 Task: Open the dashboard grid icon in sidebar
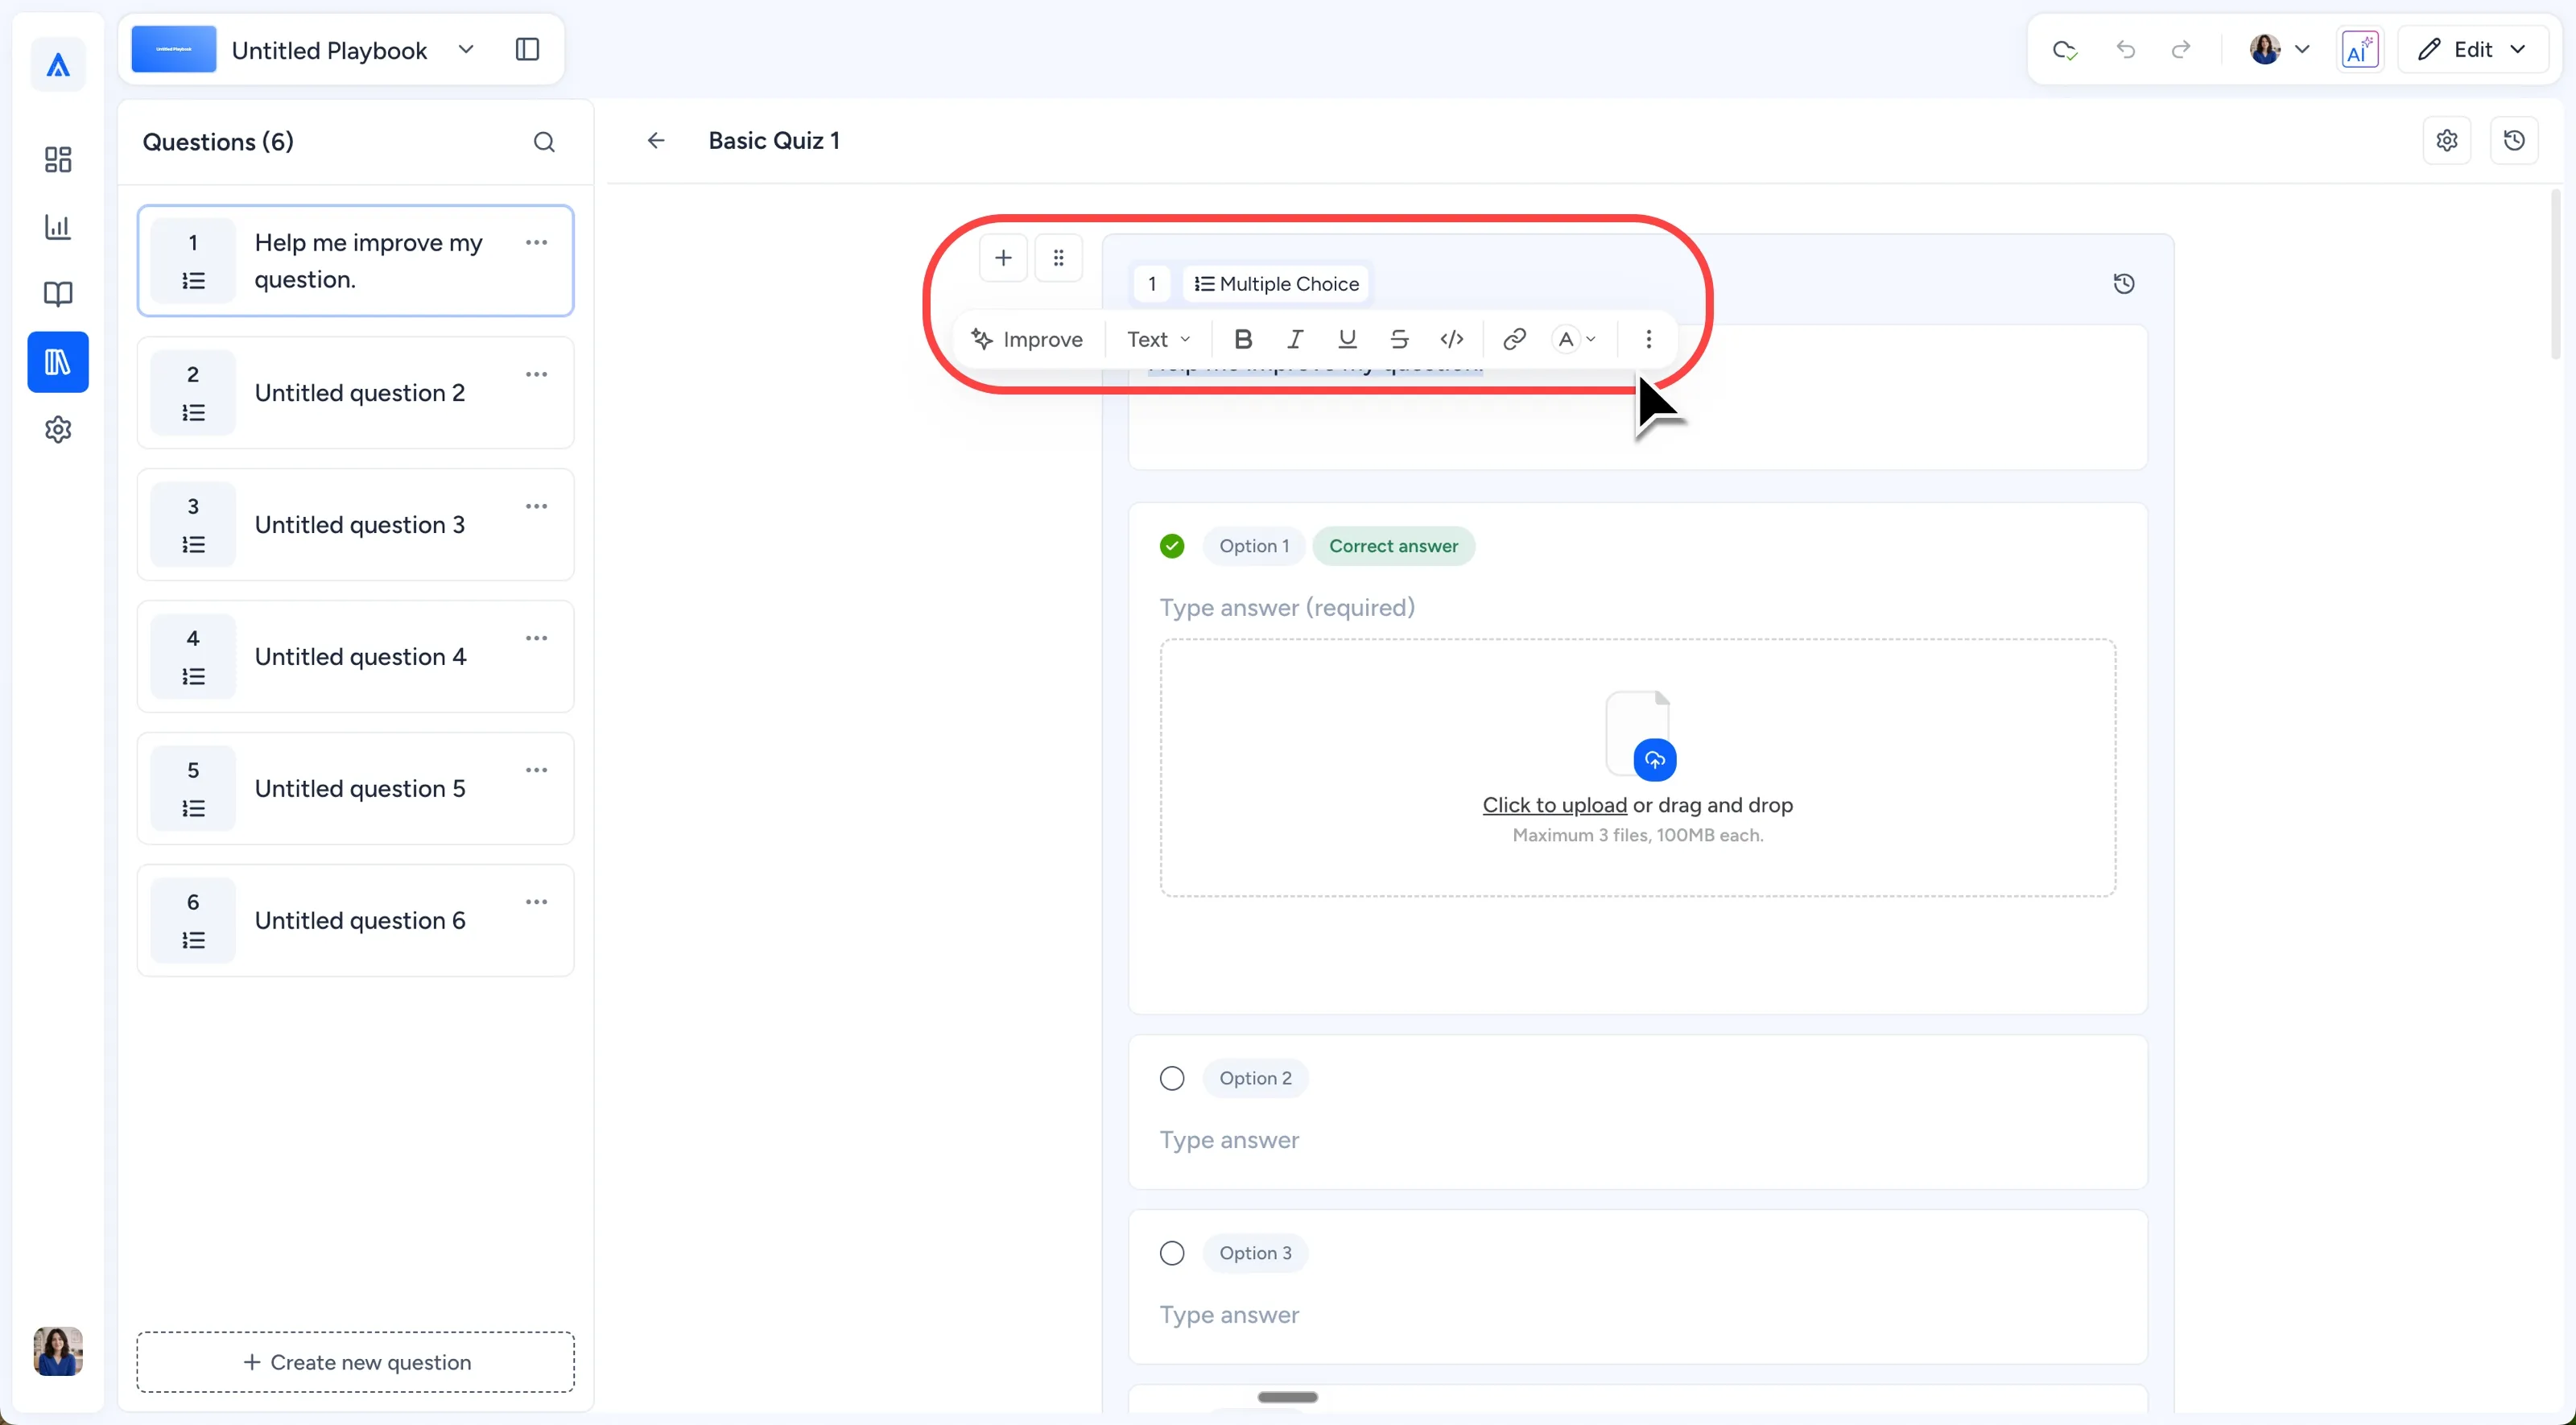tap(58, 160)
